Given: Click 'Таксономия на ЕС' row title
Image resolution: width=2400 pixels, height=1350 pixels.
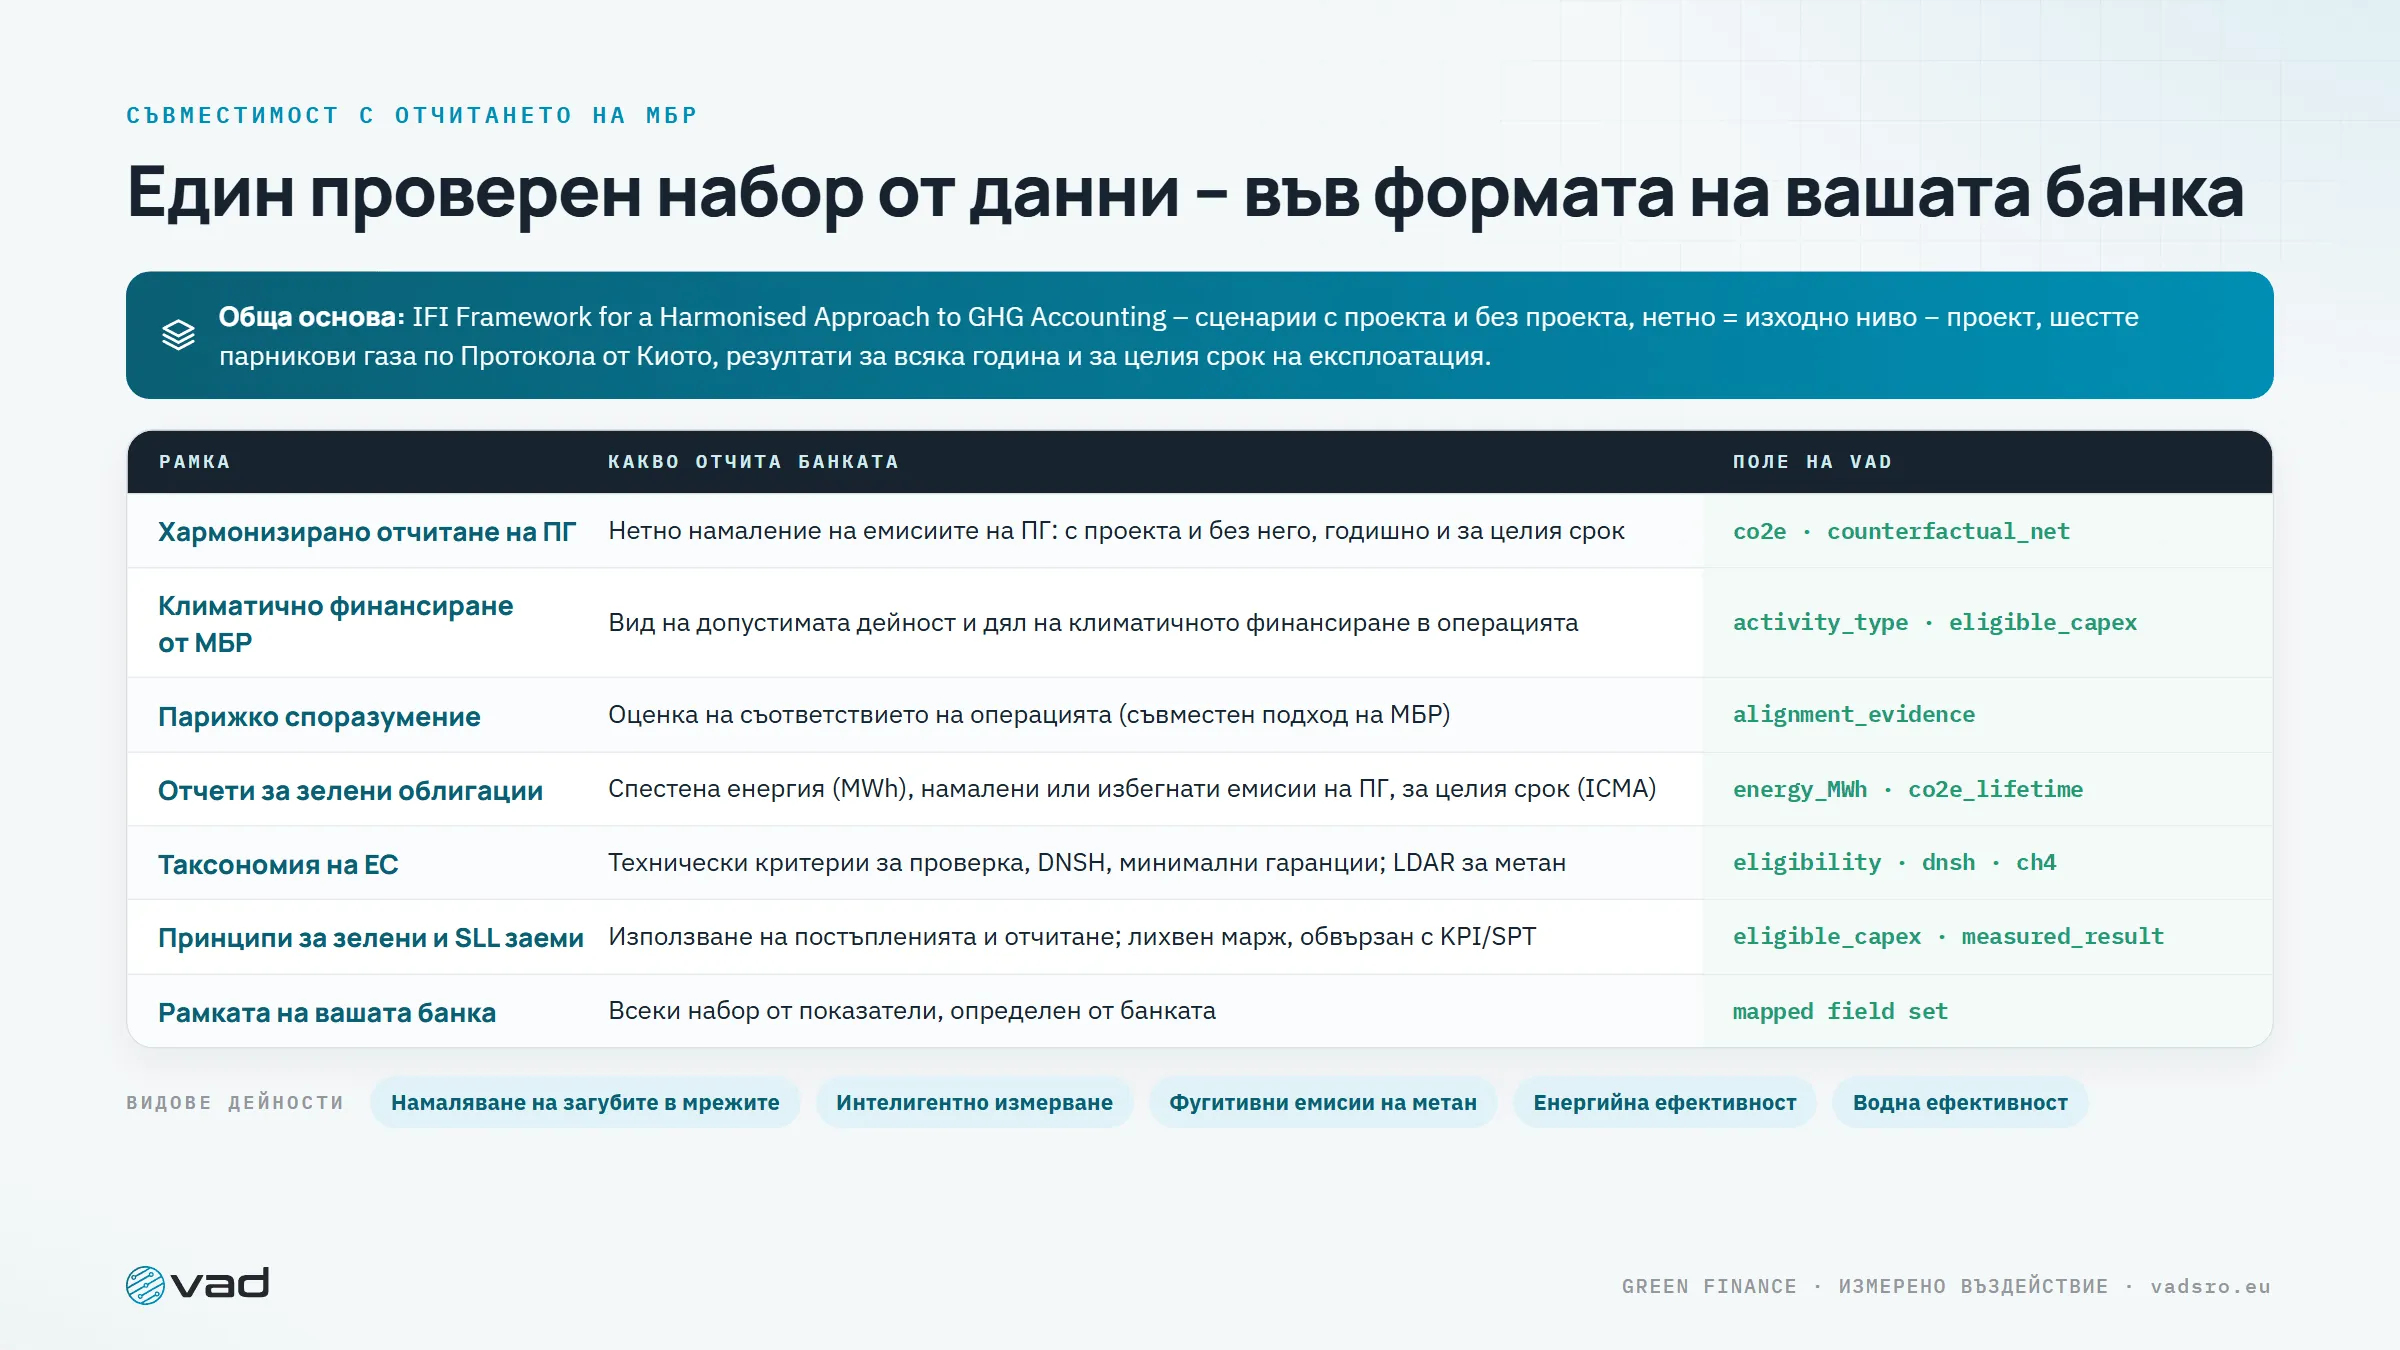Looking at the screenshot, I should [278, 865].
